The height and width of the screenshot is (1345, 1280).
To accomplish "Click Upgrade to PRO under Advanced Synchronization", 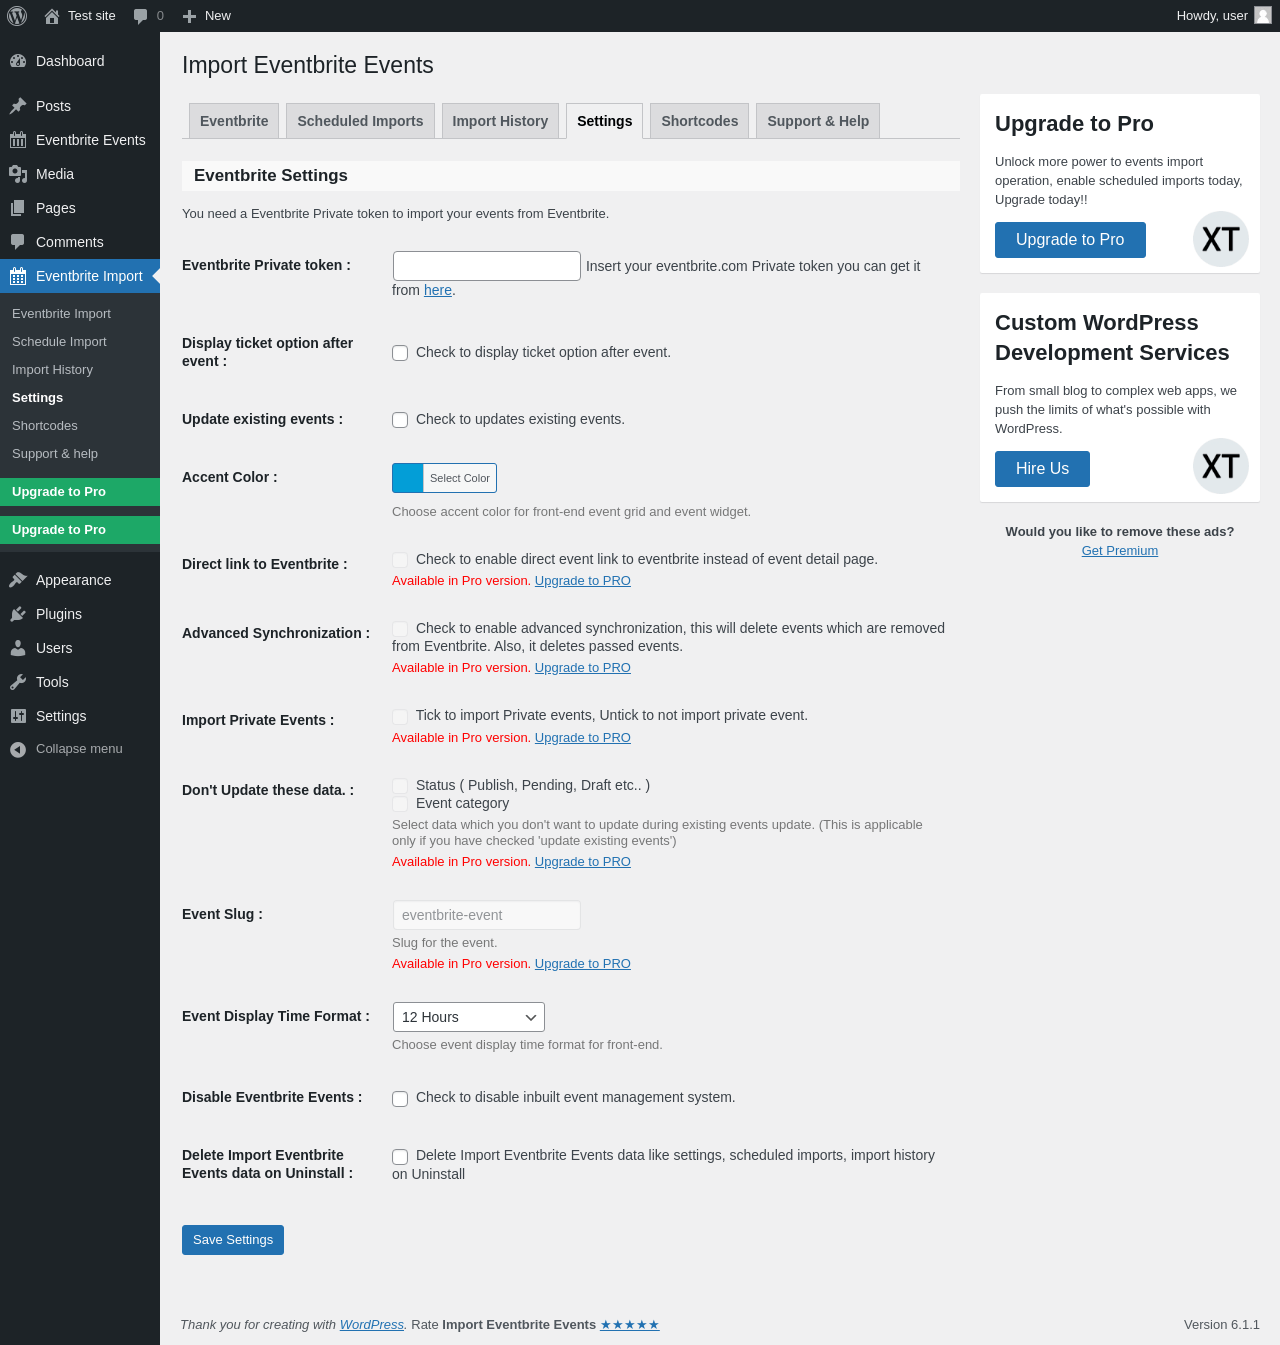I will (x=583, y=668).
